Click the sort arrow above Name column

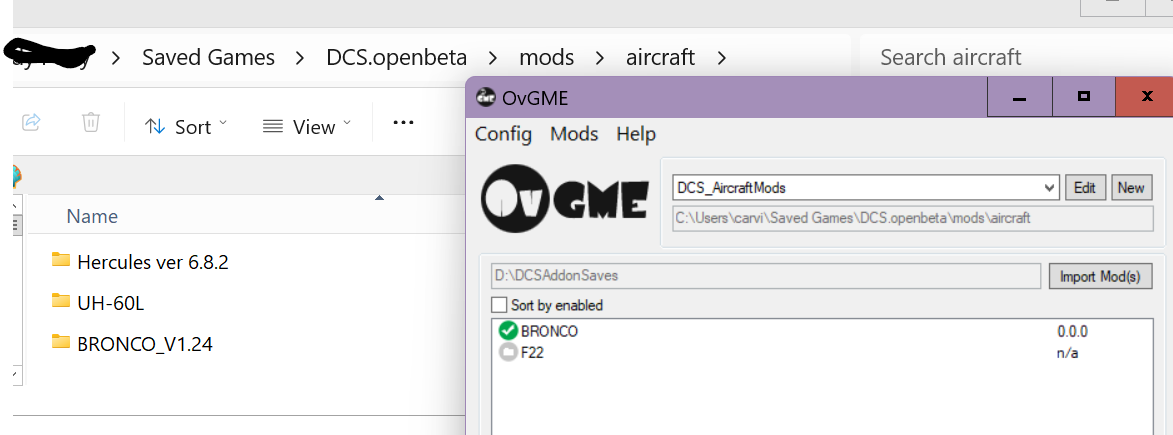379,198
